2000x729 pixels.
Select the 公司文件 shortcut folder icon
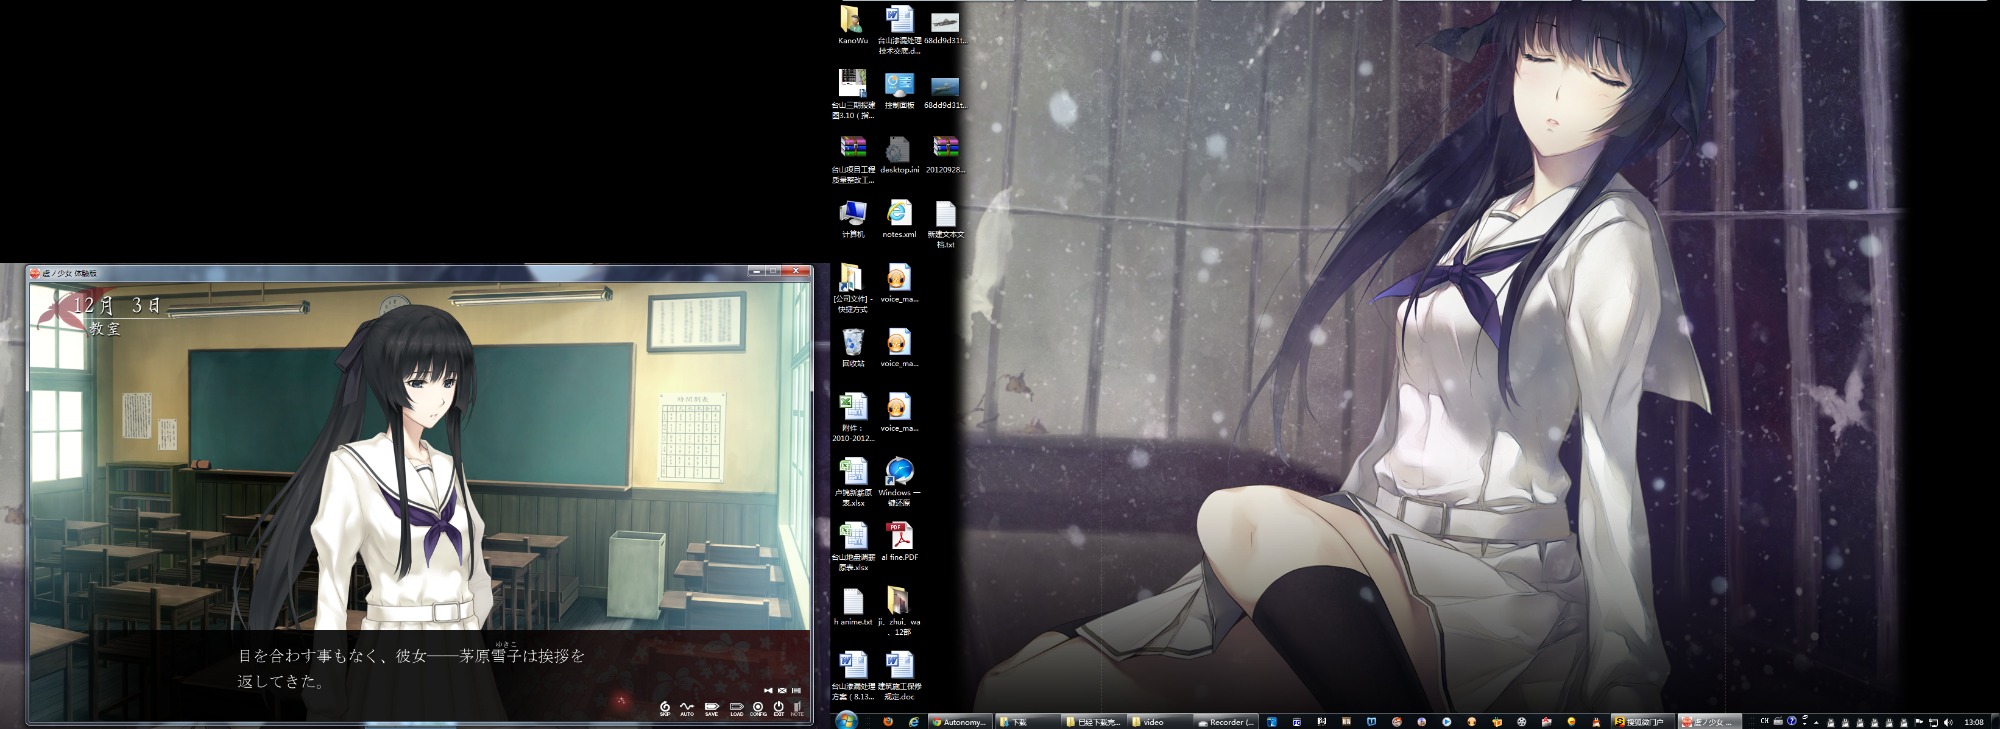853,289
